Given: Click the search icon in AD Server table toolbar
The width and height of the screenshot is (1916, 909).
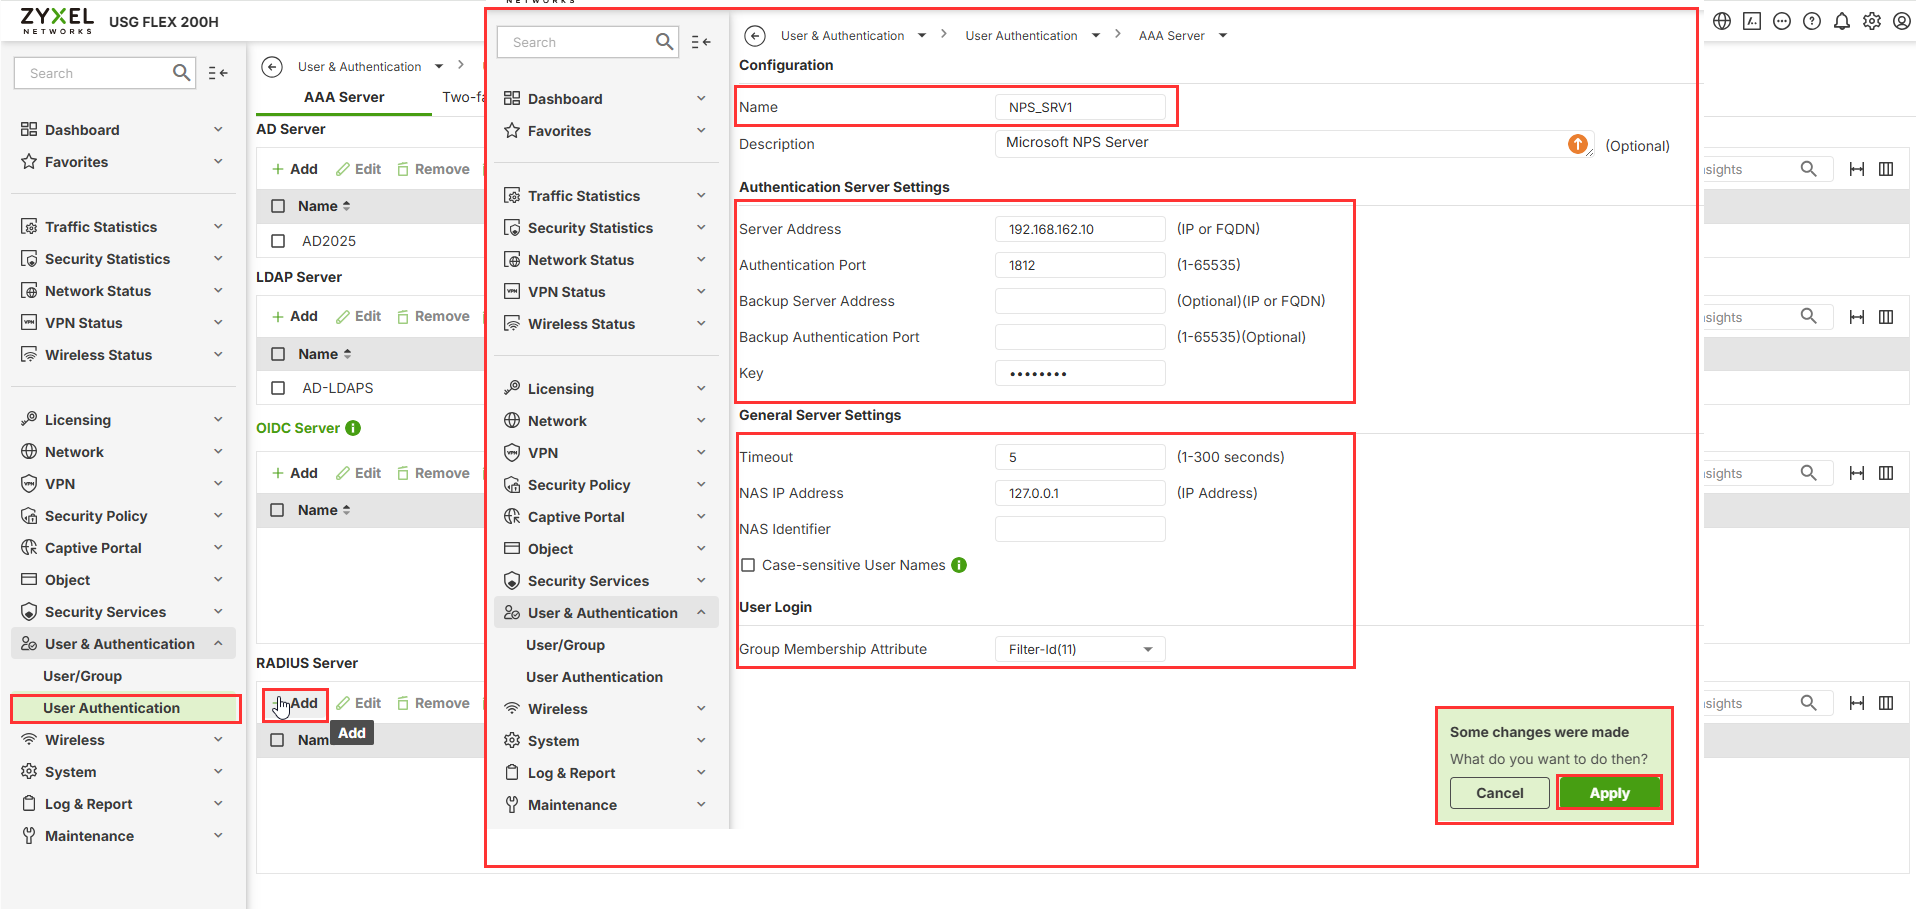Looking at the screenshot, I should coord(1808,169).
